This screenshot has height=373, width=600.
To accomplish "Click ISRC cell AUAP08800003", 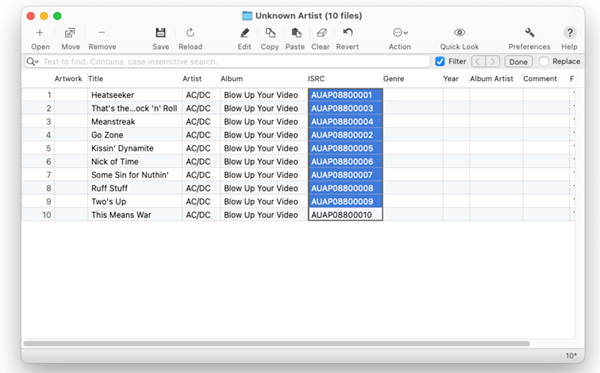I will pos(345,108).
